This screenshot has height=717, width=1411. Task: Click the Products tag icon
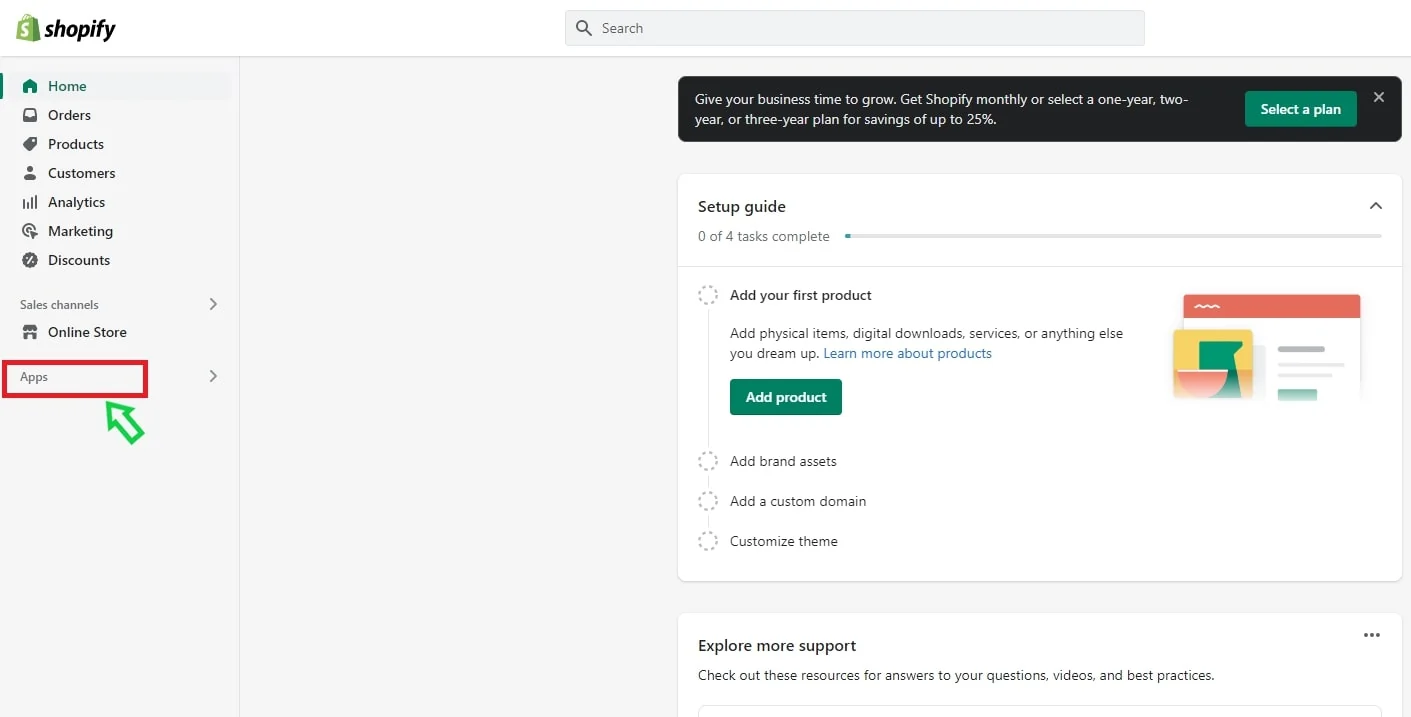pos(30,144)
